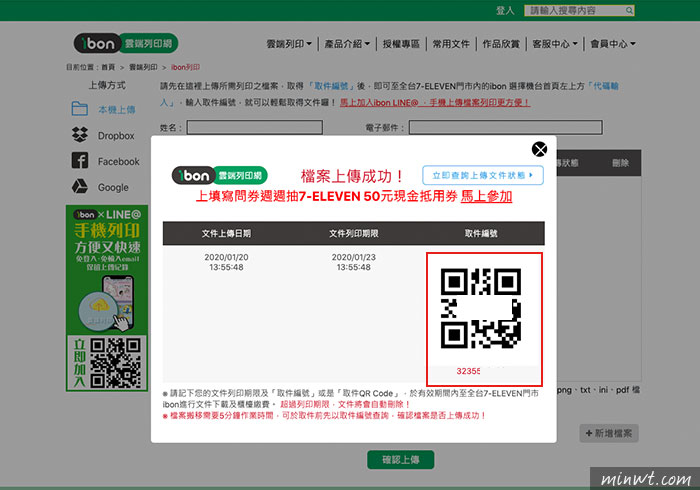The image size is (700, 490).
Task: Click the 馬上參加 survey link
Action: point(486,196)
